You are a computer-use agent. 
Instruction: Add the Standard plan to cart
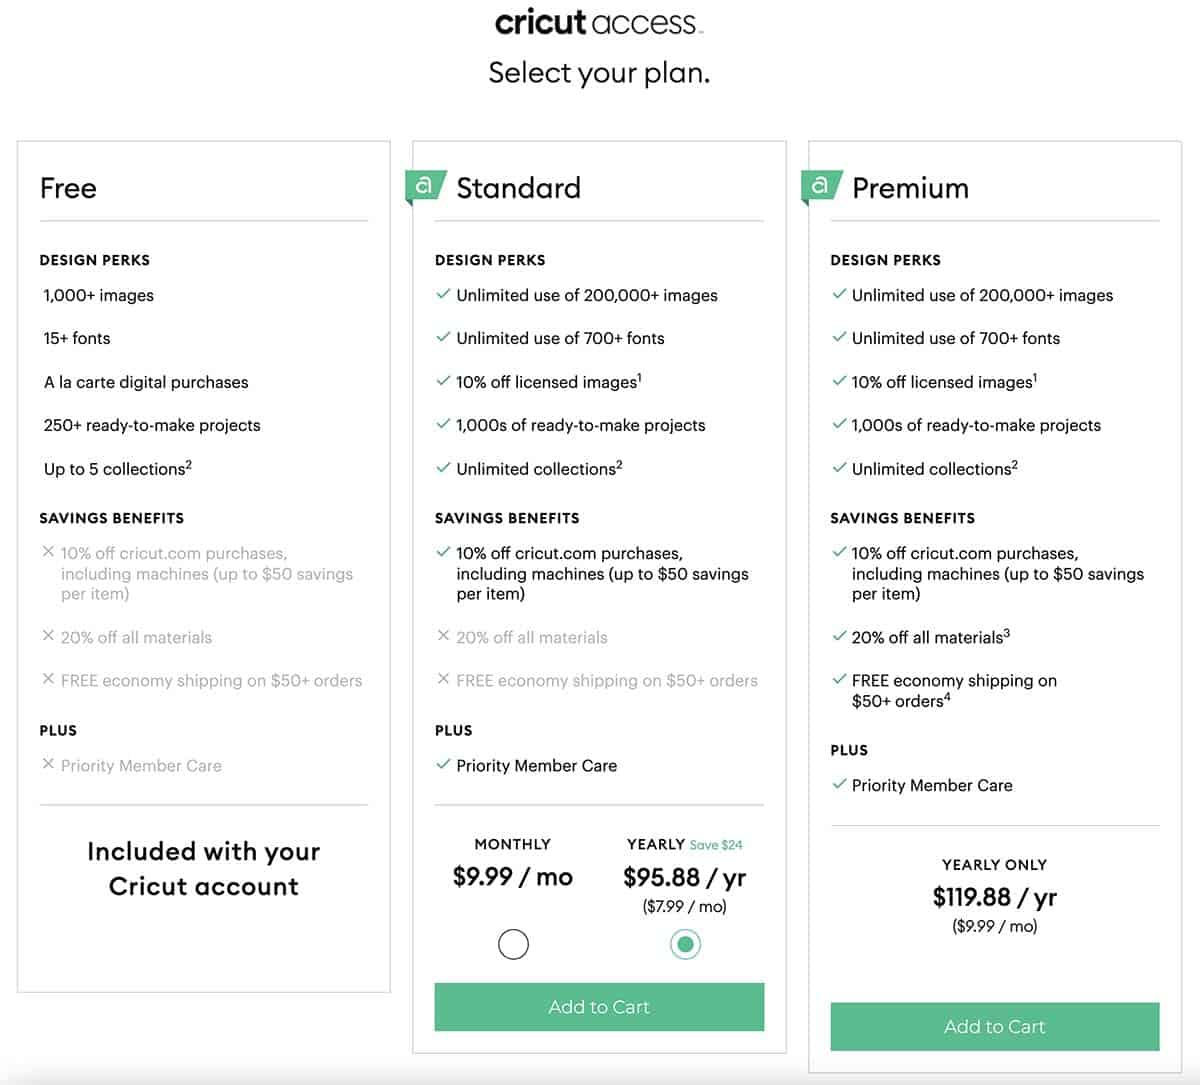[x=599, y=1007]
